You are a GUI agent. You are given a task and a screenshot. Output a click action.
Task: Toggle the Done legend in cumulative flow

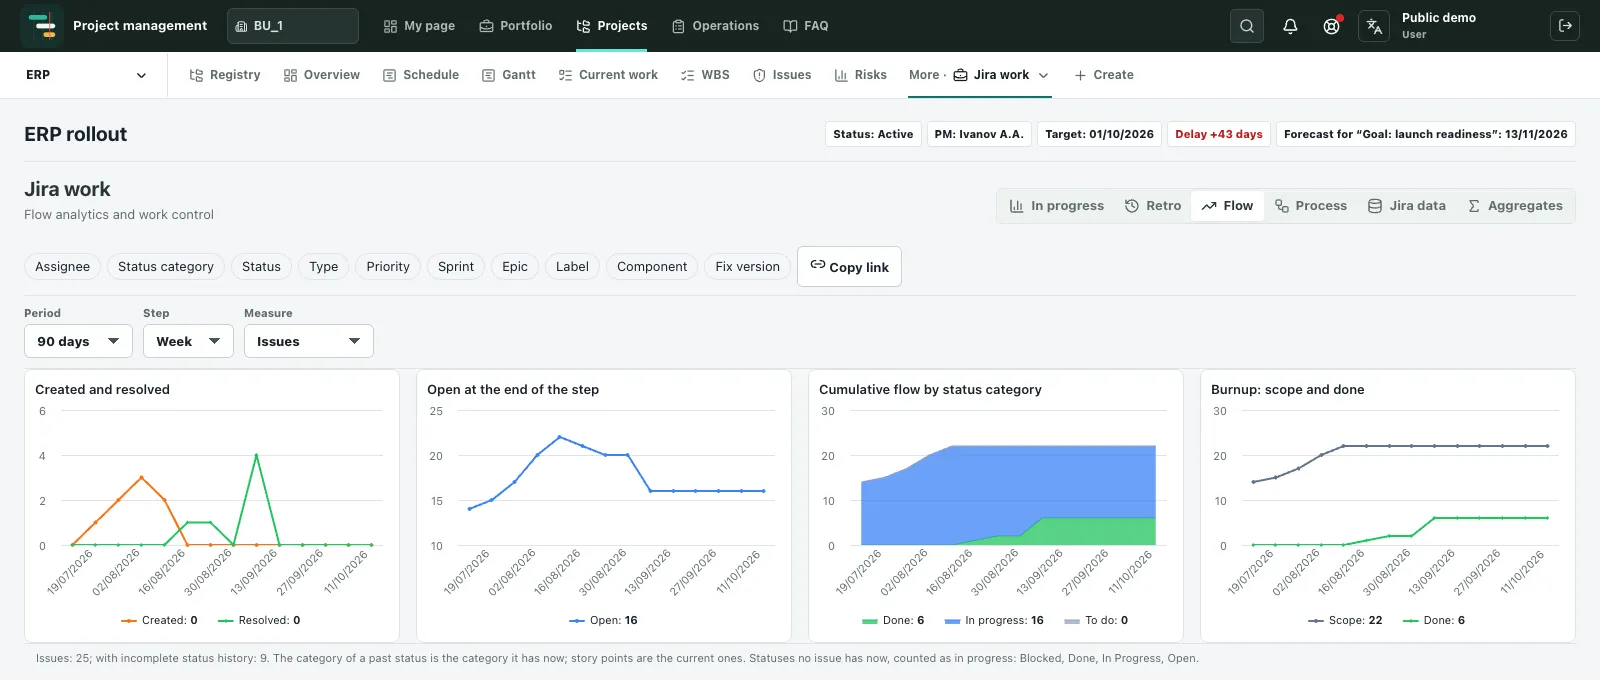[893, 621]
